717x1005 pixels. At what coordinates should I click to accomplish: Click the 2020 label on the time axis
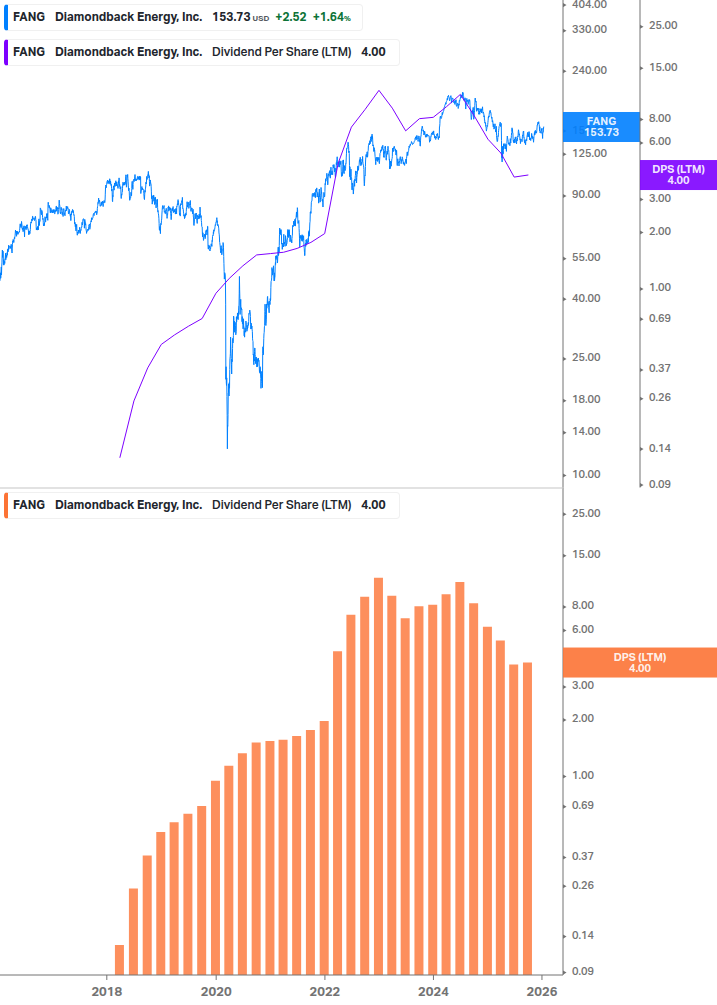[x=215, y=991]
